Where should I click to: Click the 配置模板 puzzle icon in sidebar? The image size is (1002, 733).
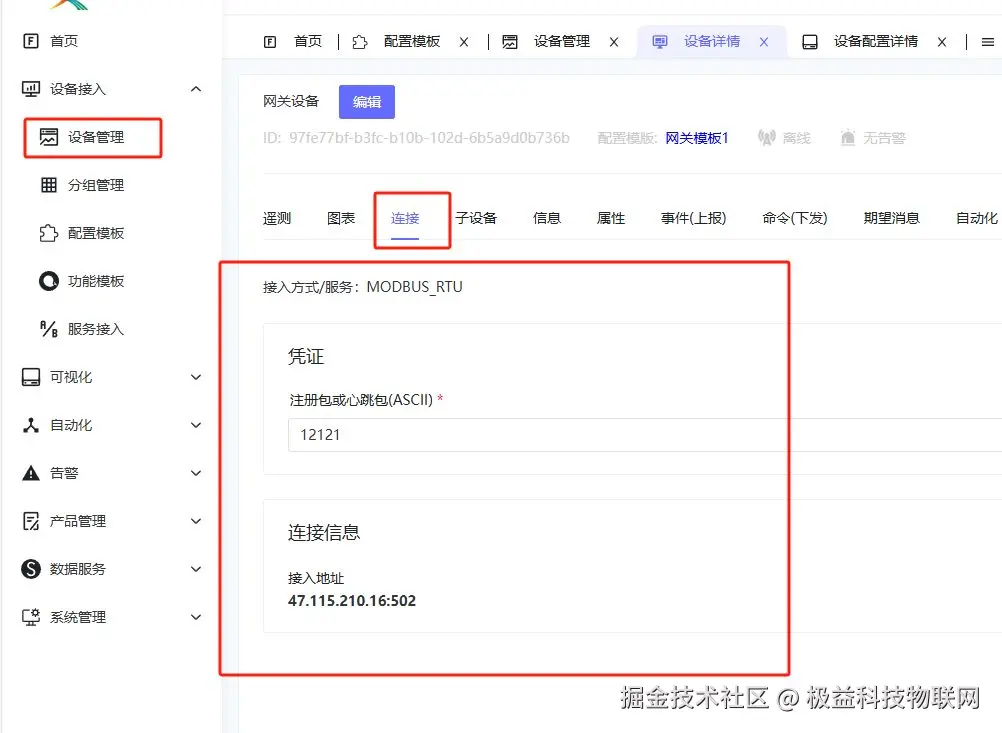tap(49, 233)
